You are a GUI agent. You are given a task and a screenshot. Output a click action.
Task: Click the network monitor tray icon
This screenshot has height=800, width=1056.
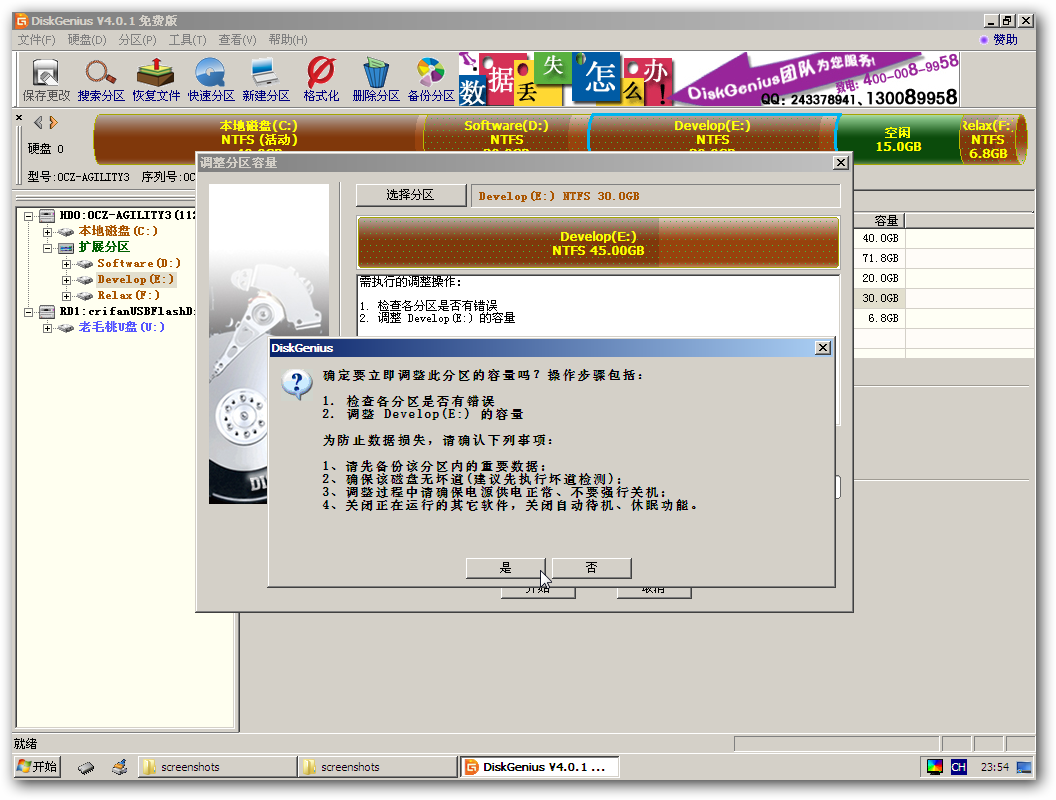click(1024, 767)
